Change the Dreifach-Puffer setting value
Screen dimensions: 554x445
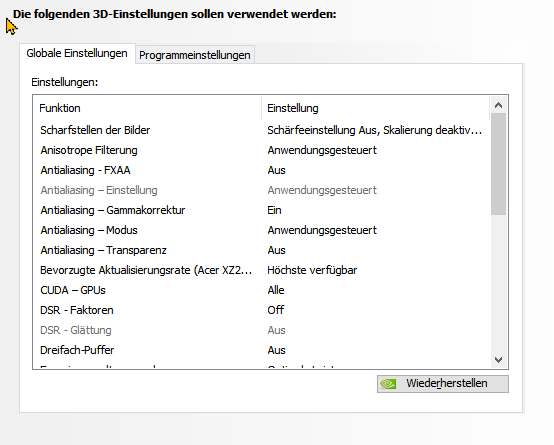point(276,350)
